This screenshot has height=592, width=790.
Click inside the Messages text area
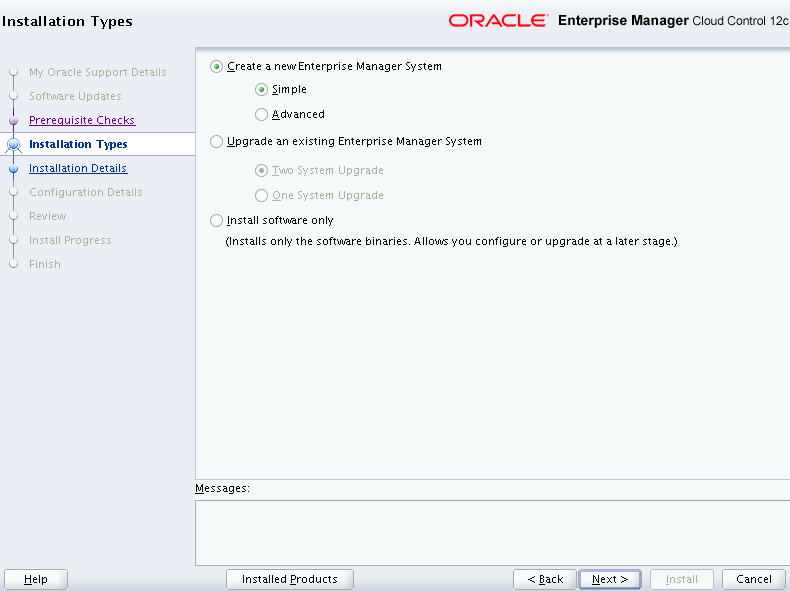491,532
